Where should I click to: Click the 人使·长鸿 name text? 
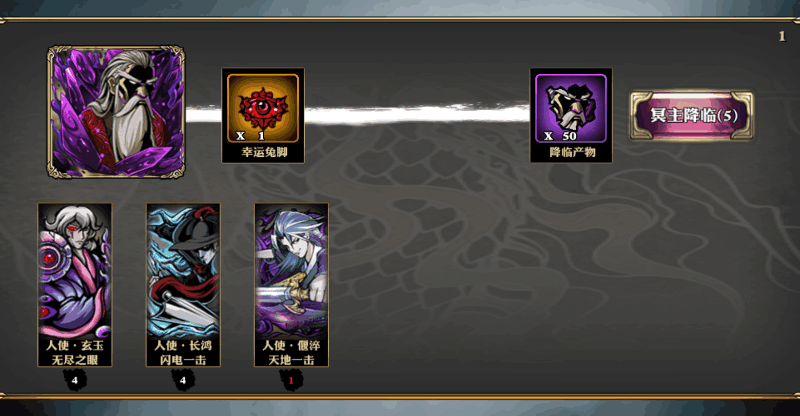tap(183, 346)
